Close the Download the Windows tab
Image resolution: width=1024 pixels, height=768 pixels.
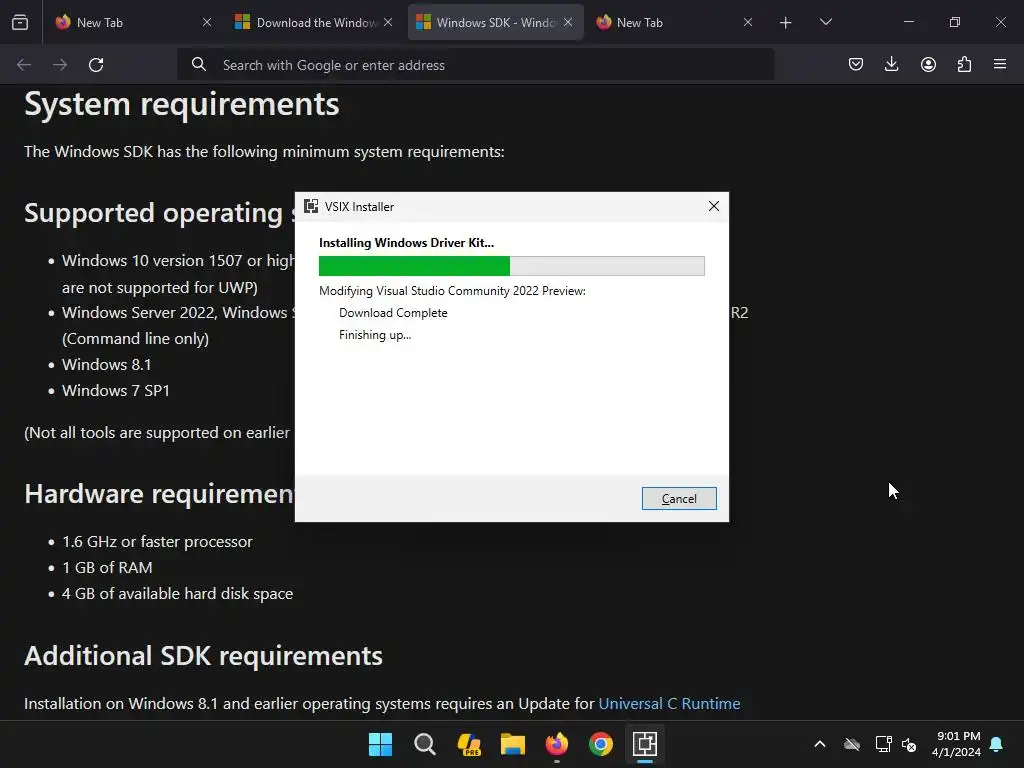point(388,22)
